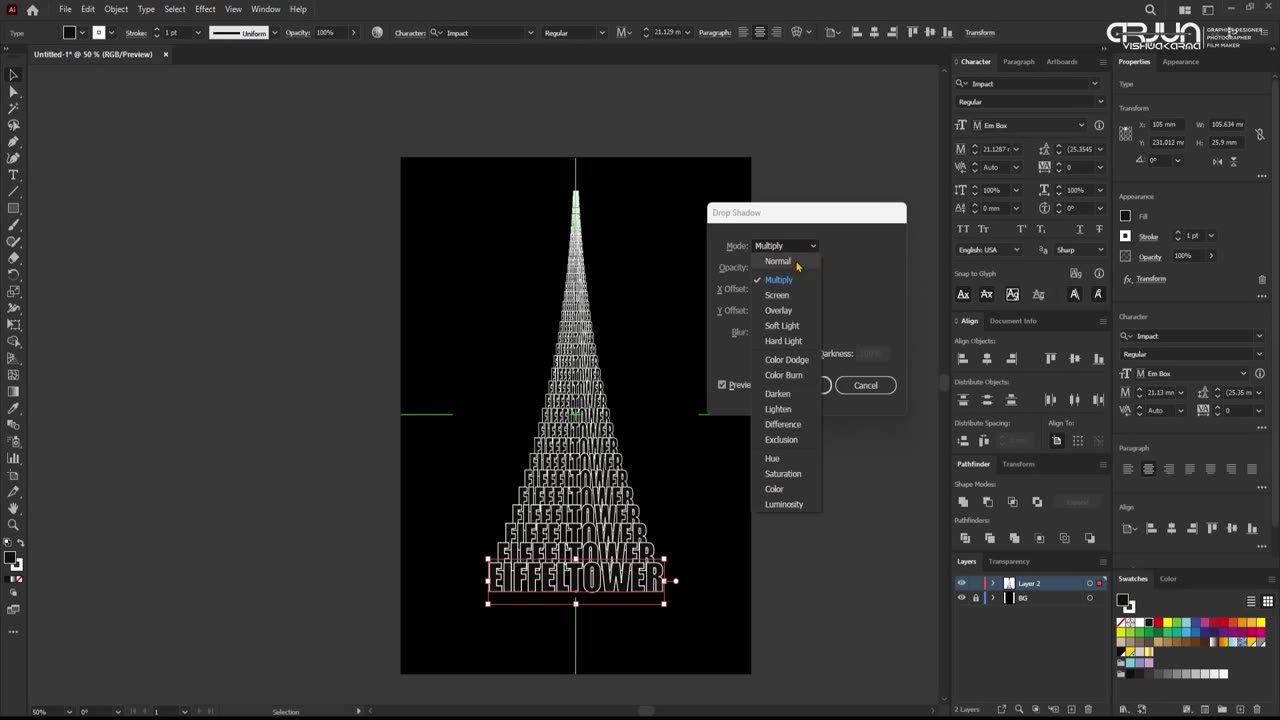
Task: Open font family dropdown in Character panel
Action: pos(1095,84)
